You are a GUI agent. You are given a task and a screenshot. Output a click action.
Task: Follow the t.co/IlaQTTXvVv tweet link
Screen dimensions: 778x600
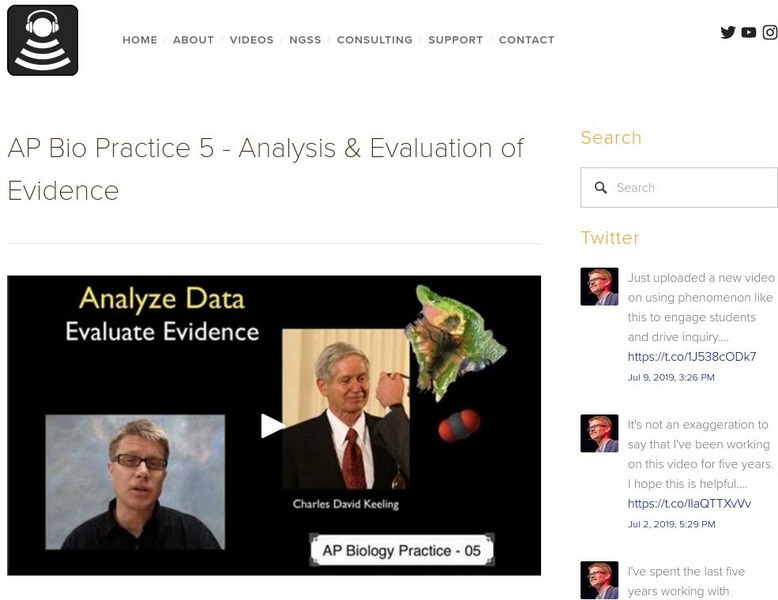click(689, 503)
